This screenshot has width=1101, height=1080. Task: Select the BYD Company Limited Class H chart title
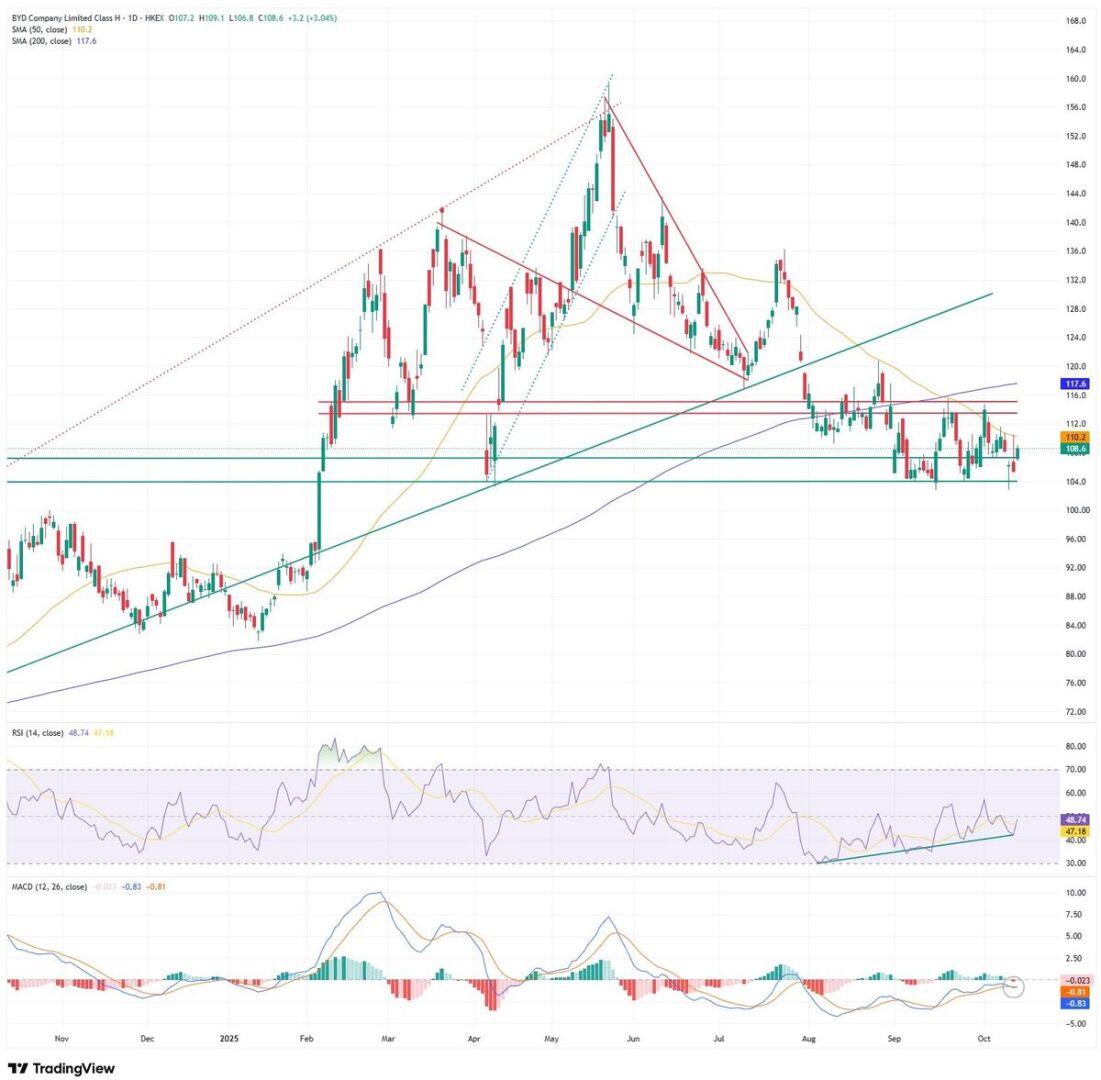64,18
